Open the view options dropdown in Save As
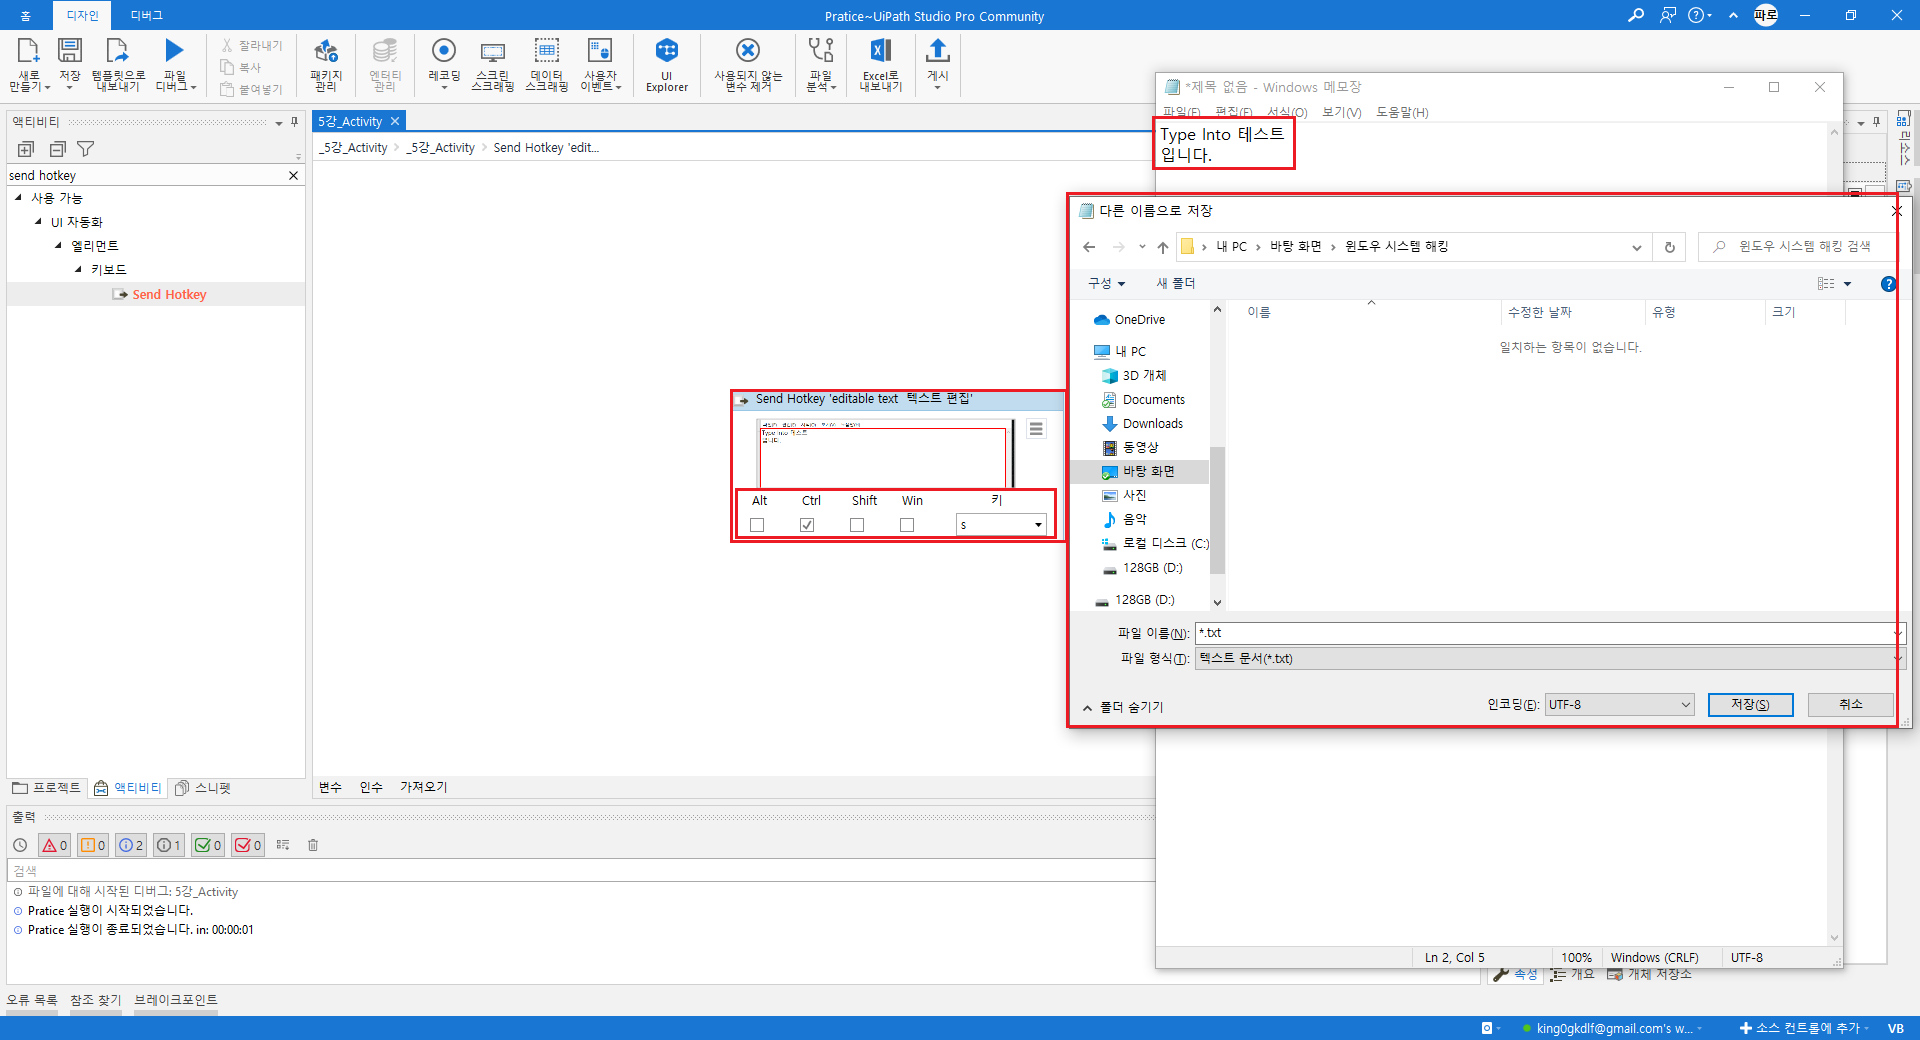 [x=1847, y=284]
